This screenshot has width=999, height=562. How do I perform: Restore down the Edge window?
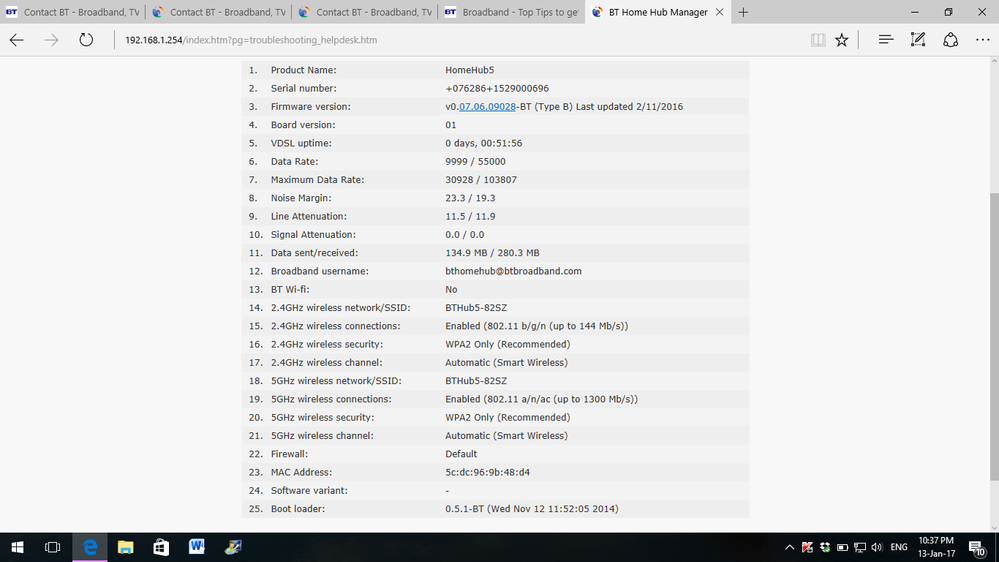tap(948, 12)
